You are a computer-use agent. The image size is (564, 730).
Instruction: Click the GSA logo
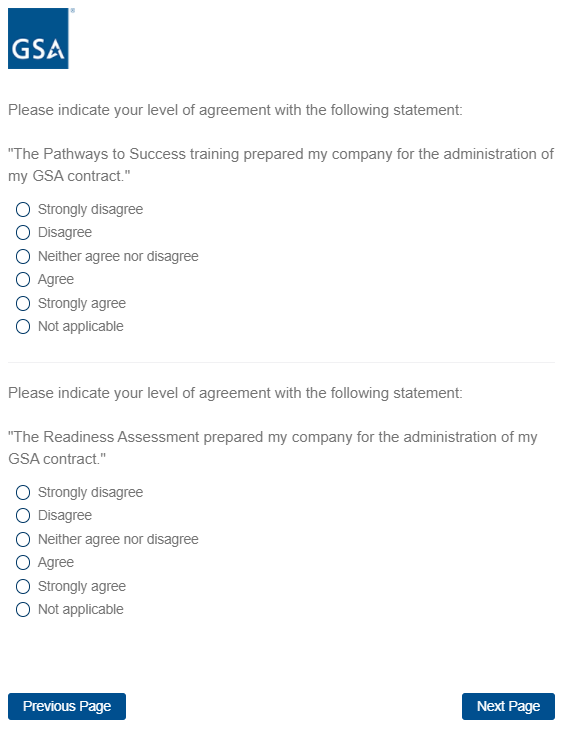(x=38, y=38)
